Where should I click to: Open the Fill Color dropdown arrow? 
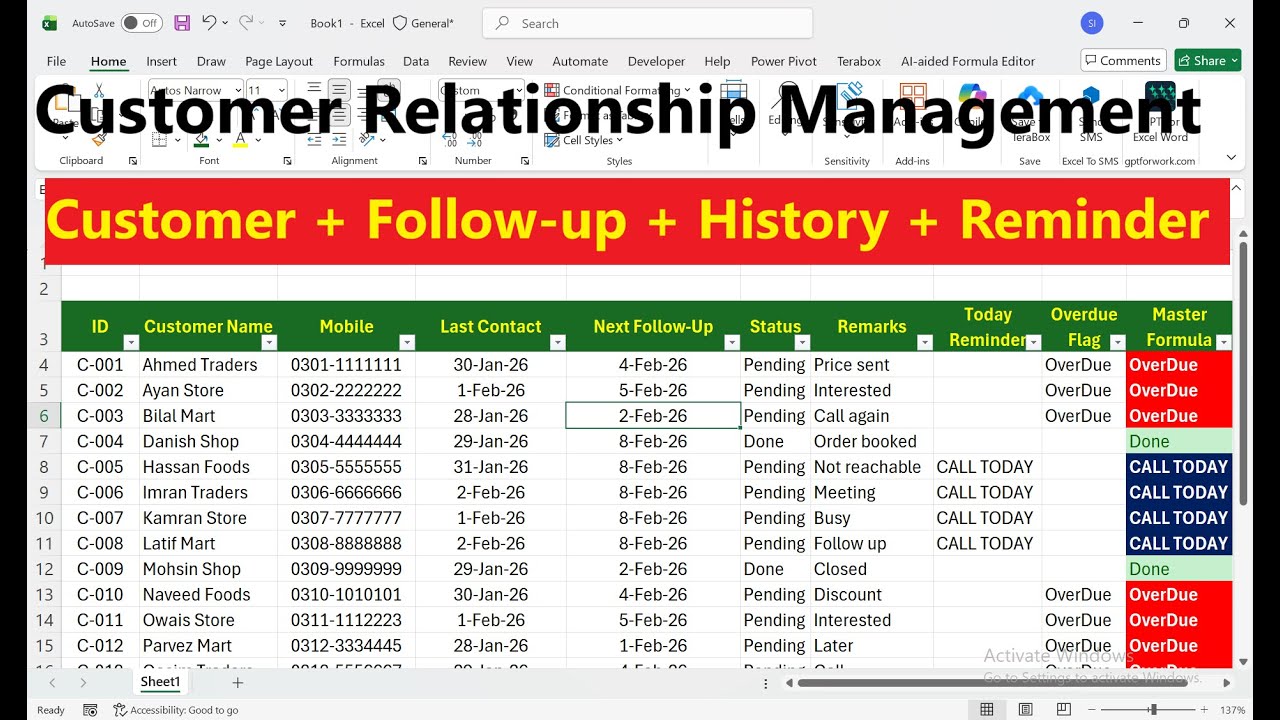coord(219,140)
